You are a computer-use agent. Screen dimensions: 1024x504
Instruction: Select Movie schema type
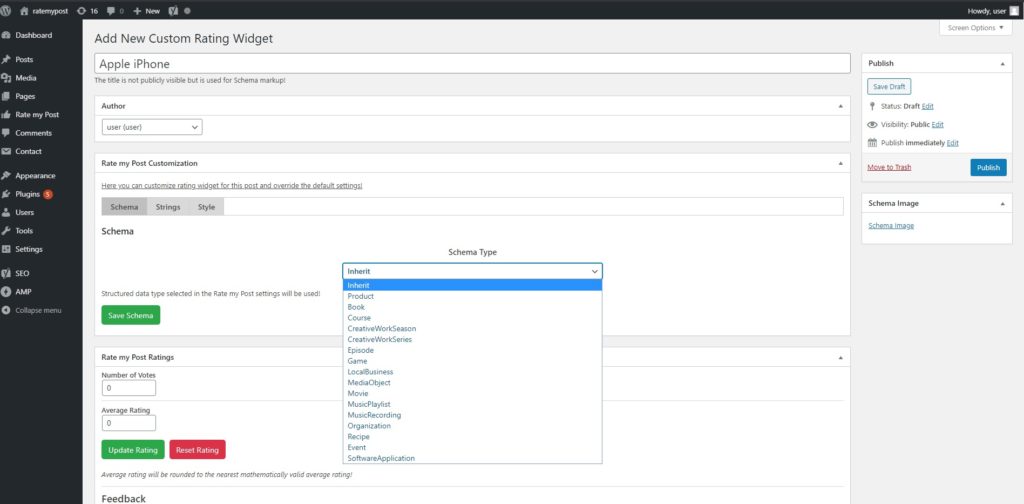(472, 393)
